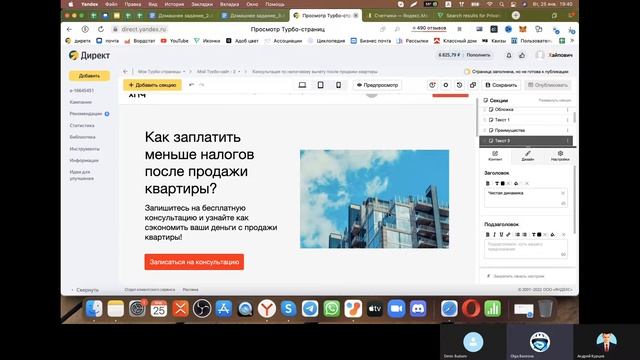Image resolution: width=640 pixels, height=360 pixels.
Task: Open the Закладки menu in menu bar
Action: pyautogui.click(x=202, y=4)
